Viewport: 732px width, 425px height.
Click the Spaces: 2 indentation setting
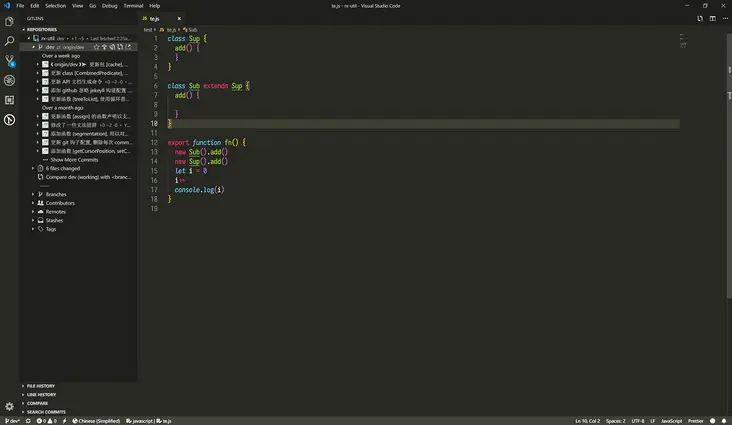pyautogui.click(x=616, y=421)
